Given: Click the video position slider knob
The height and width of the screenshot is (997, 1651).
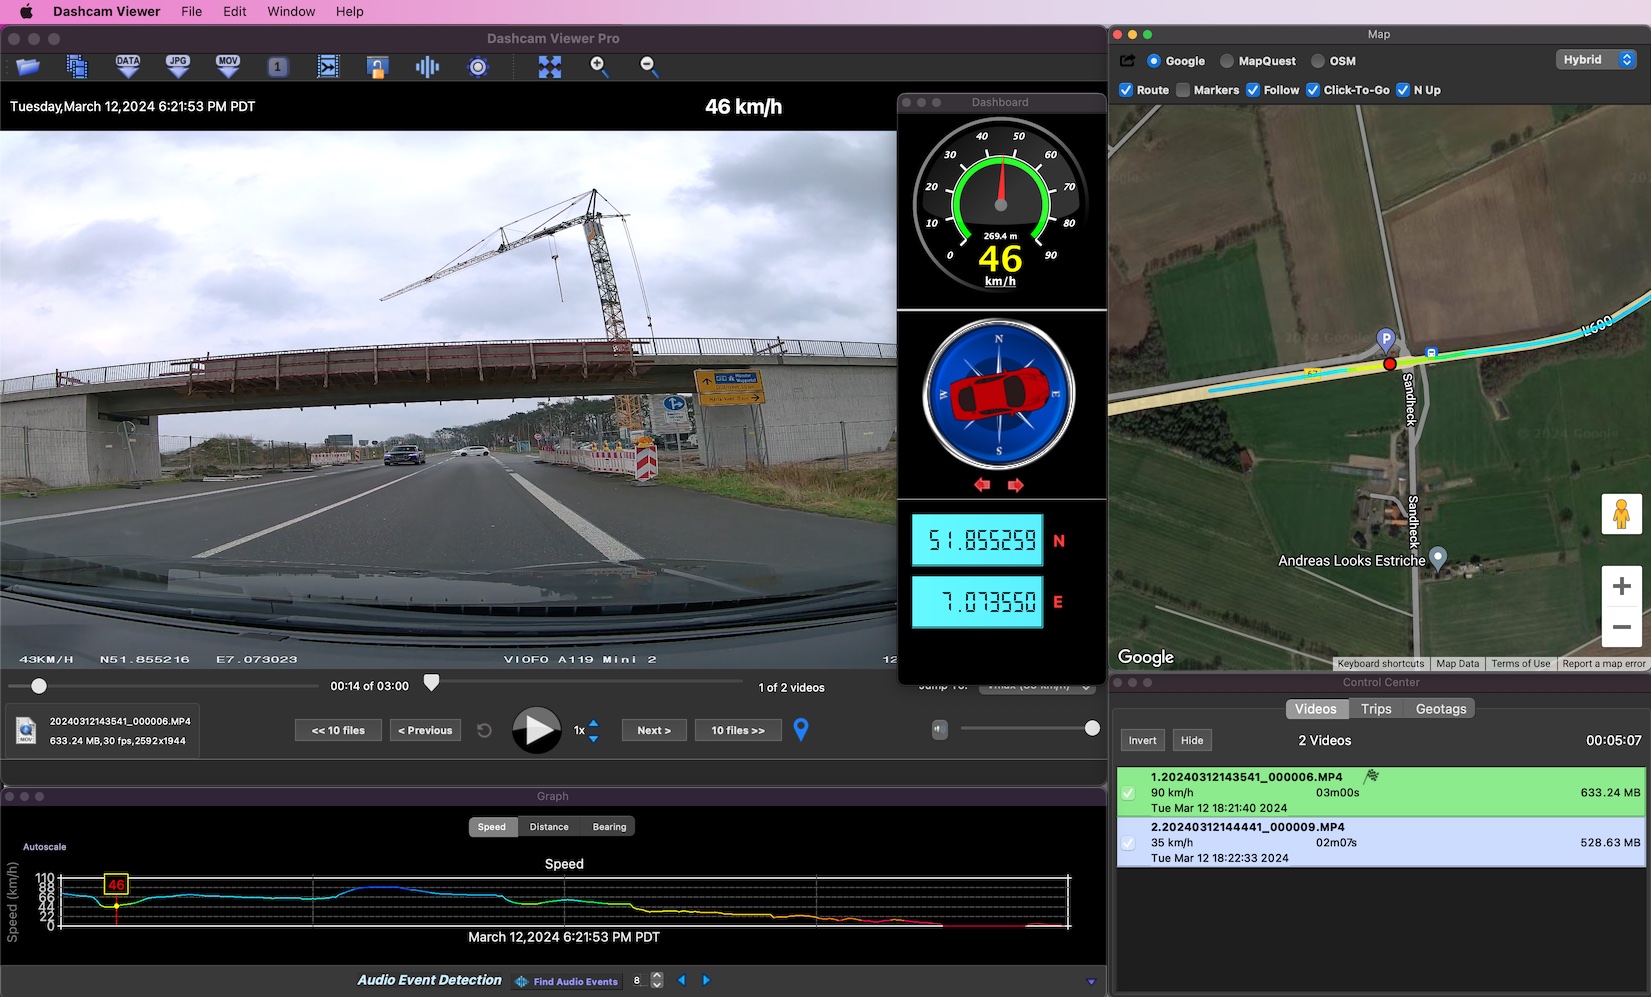Looking at the screenshot, I should [x=39, y=686].
